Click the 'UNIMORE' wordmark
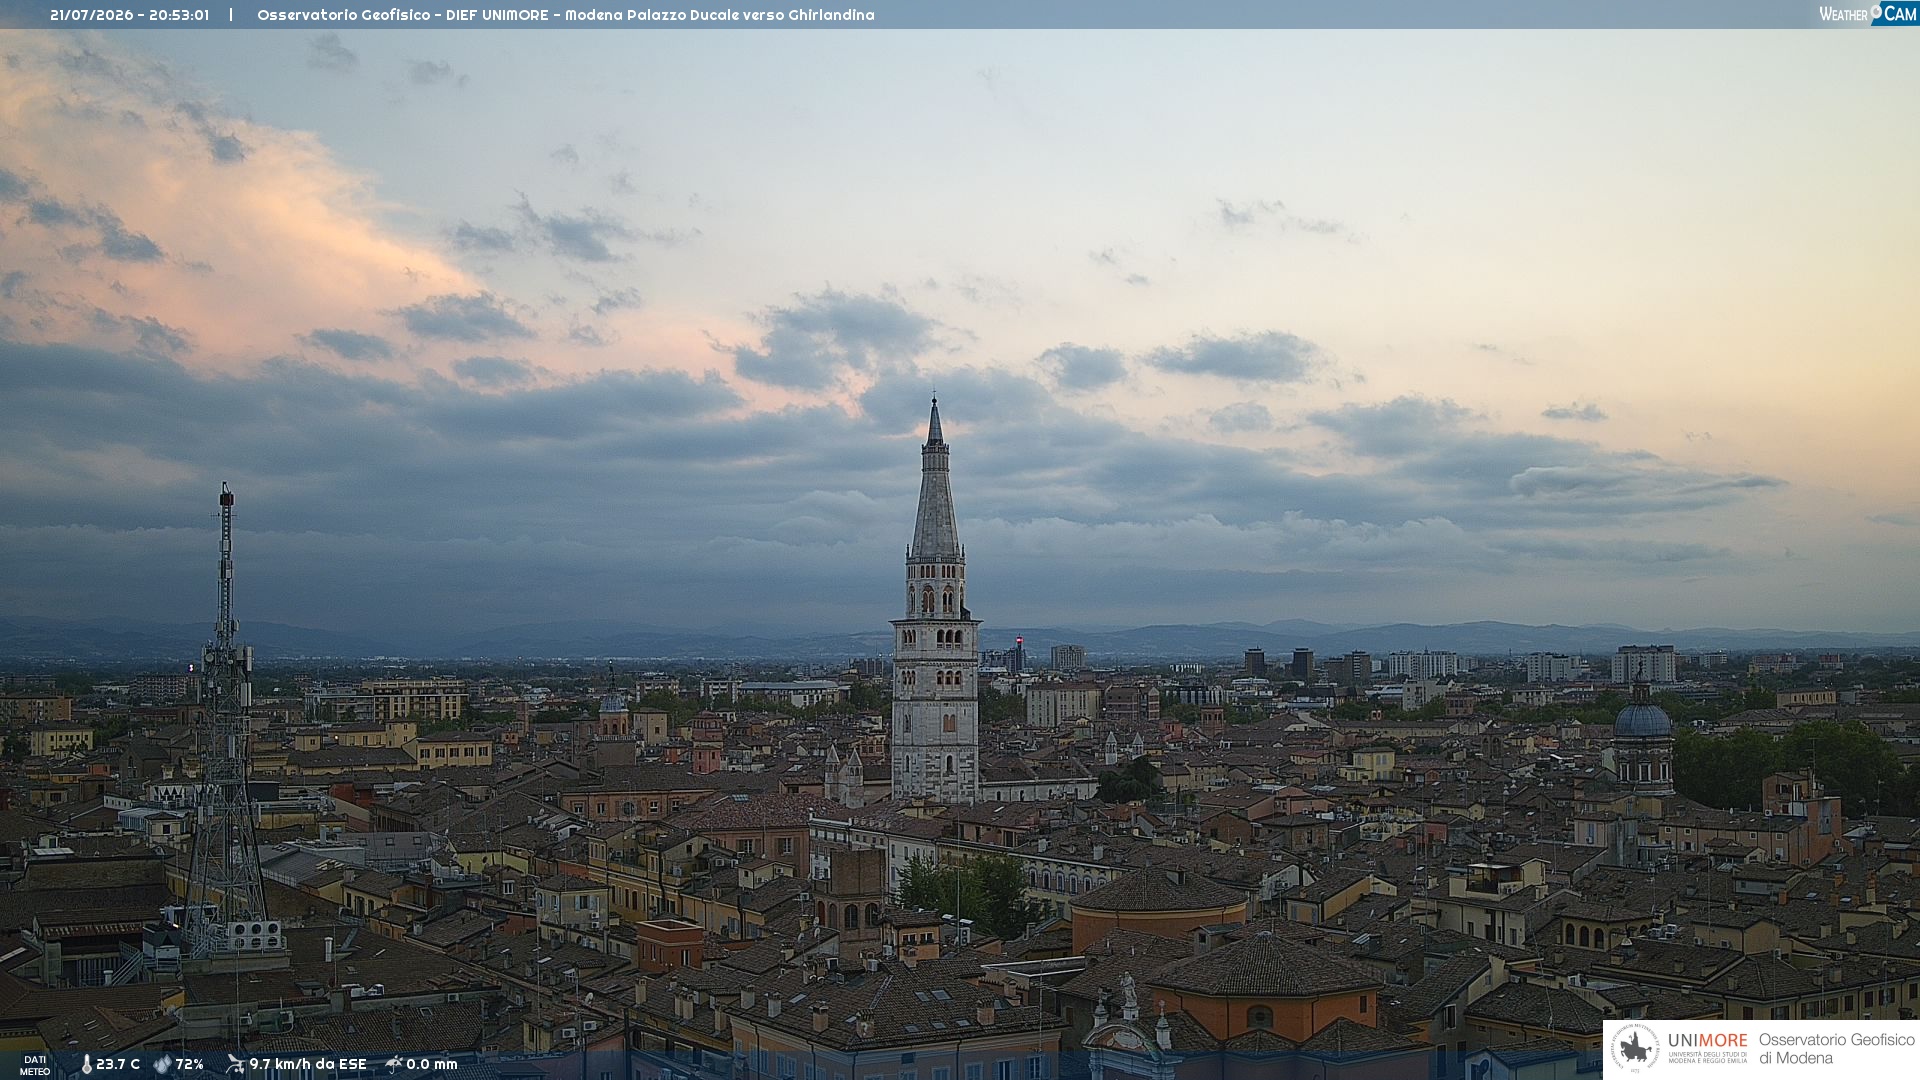The image size is (1920, 1080). click(1708, 1040)
